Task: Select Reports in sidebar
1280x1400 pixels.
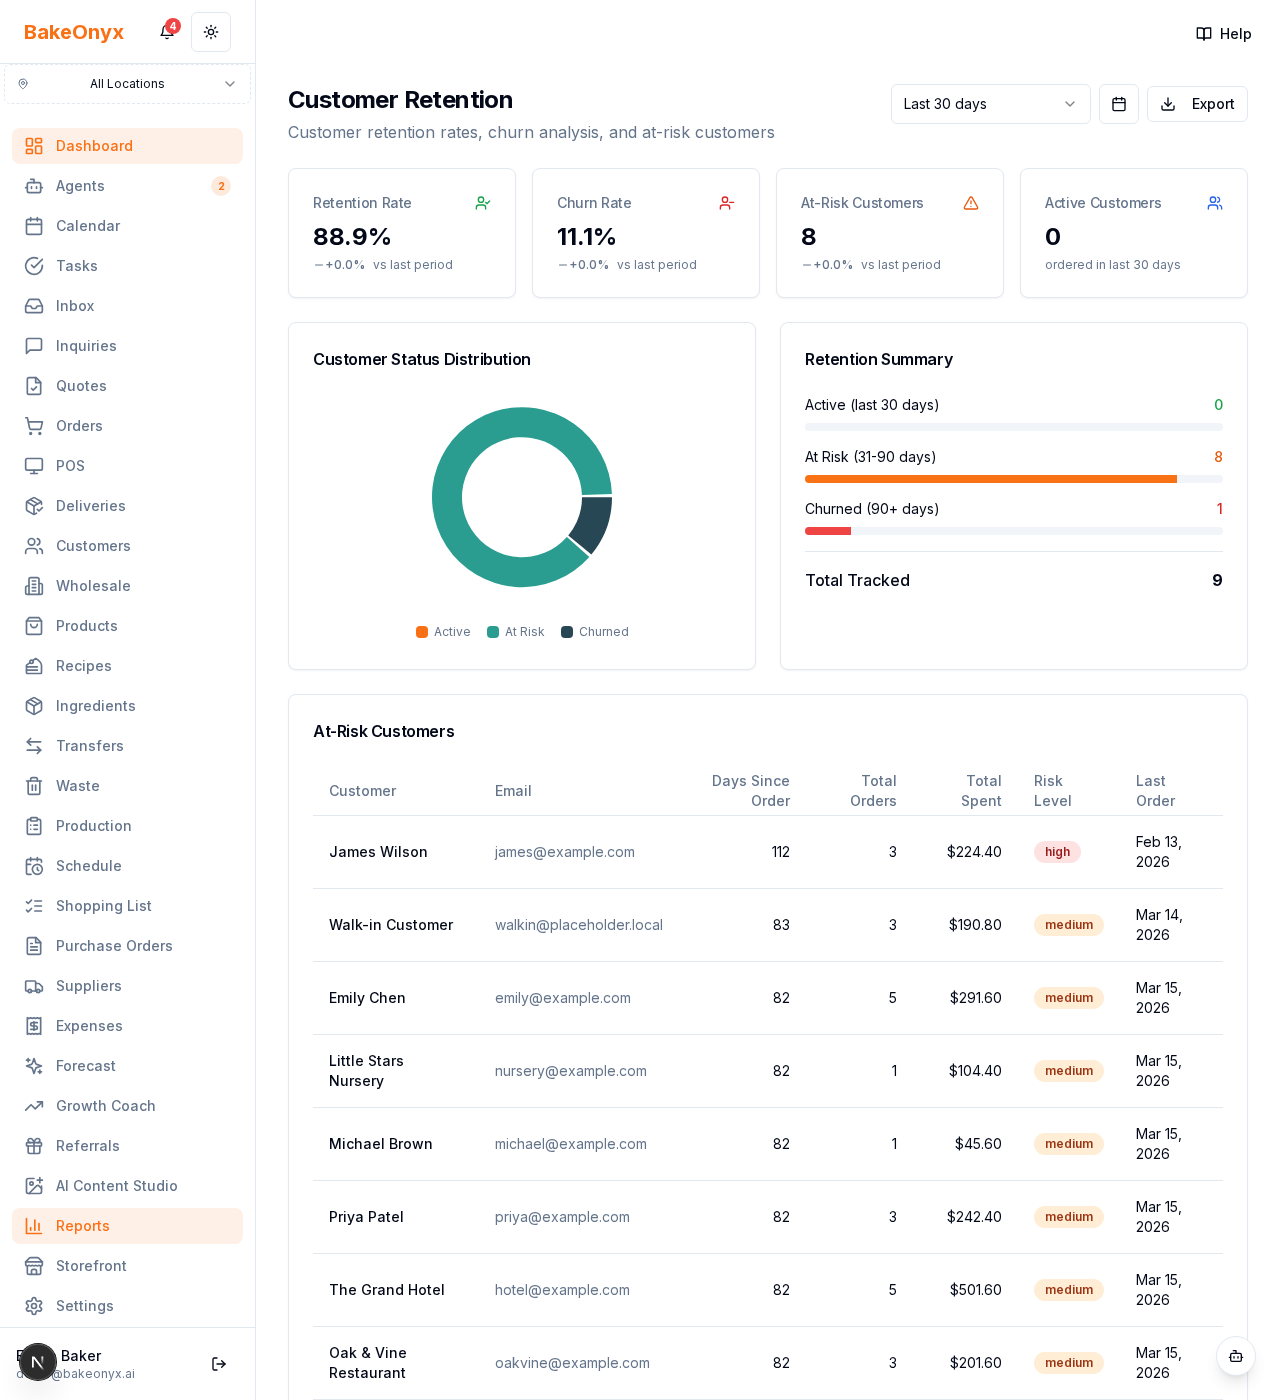Action: point(127,1226)
